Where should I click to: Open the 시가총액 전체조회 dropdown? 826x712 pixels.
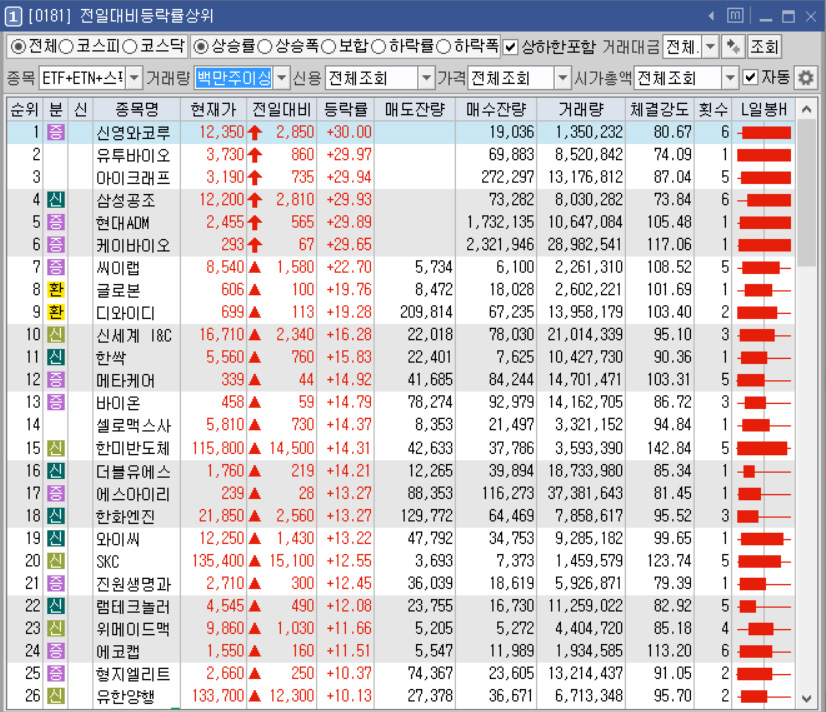coord(728,77)
